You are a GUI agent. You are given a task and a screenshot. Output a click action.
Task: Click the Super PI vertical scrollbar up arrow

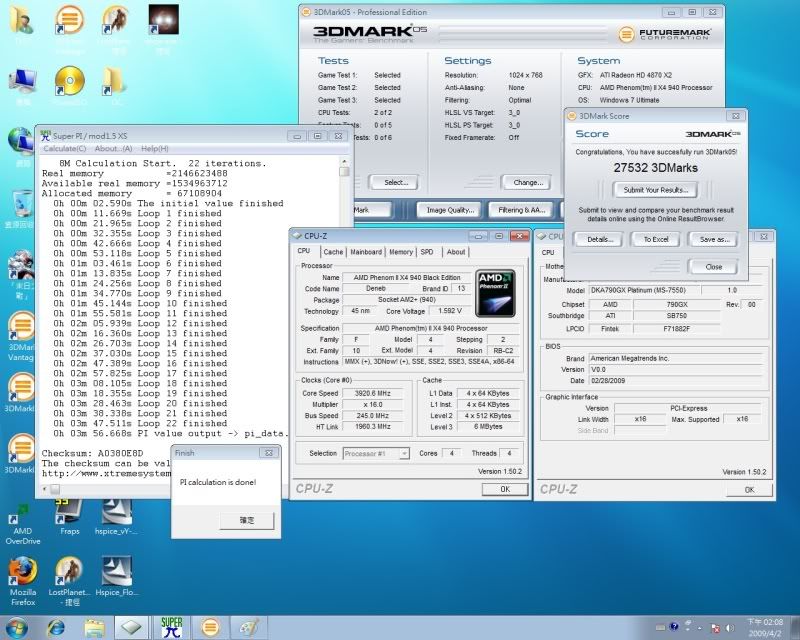coord(344,162)
